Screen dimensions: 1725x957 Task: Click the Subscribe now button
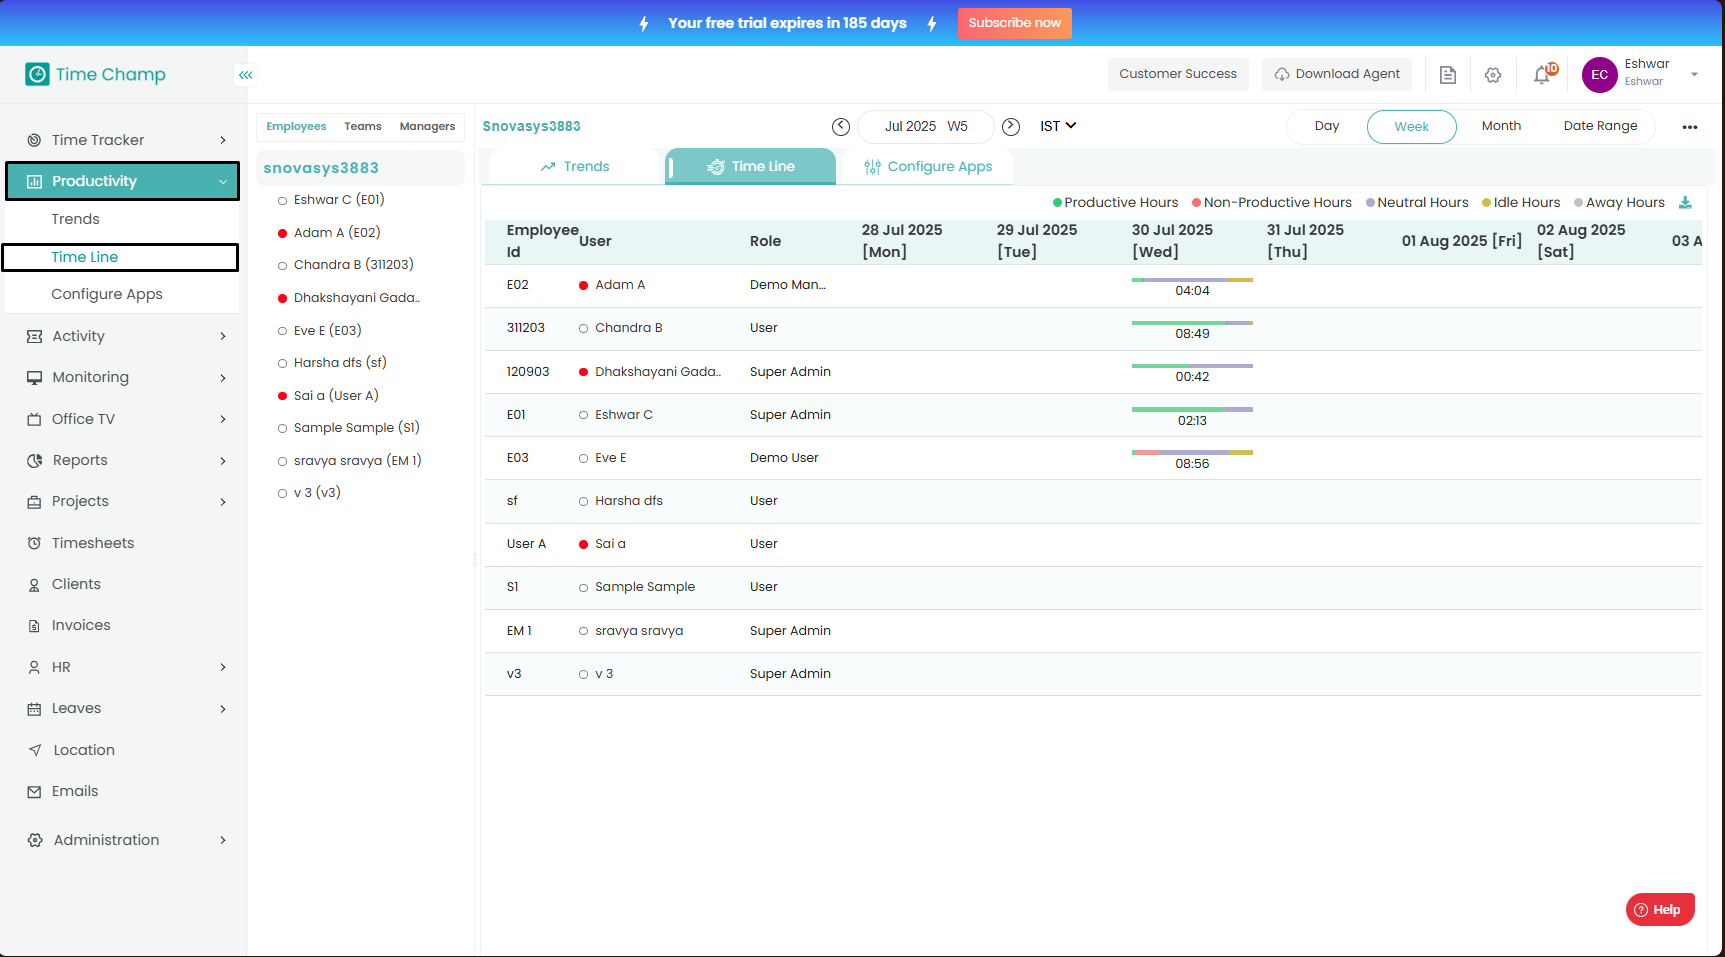tap(1014, 23)
